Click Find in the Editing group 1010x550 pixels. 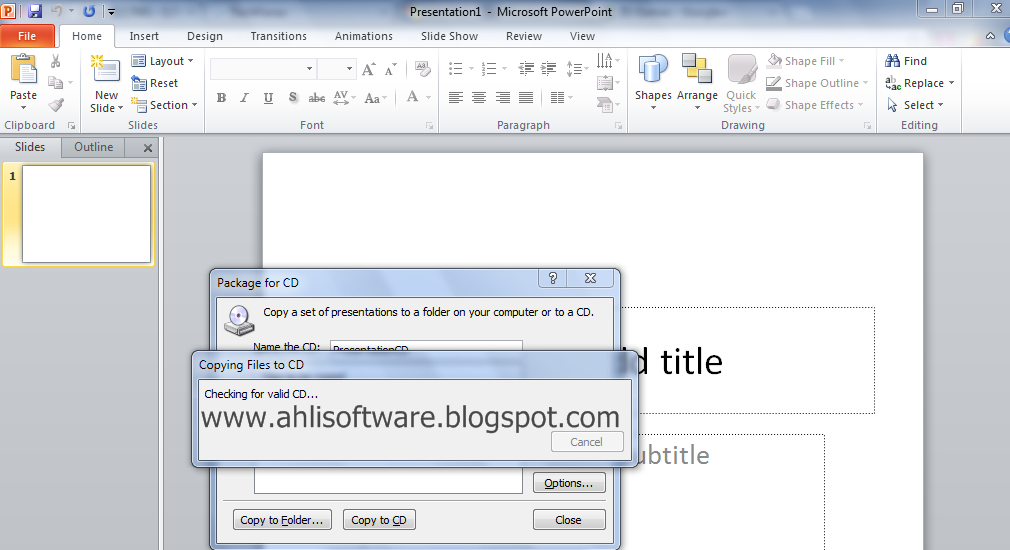(x=906, y=61)
